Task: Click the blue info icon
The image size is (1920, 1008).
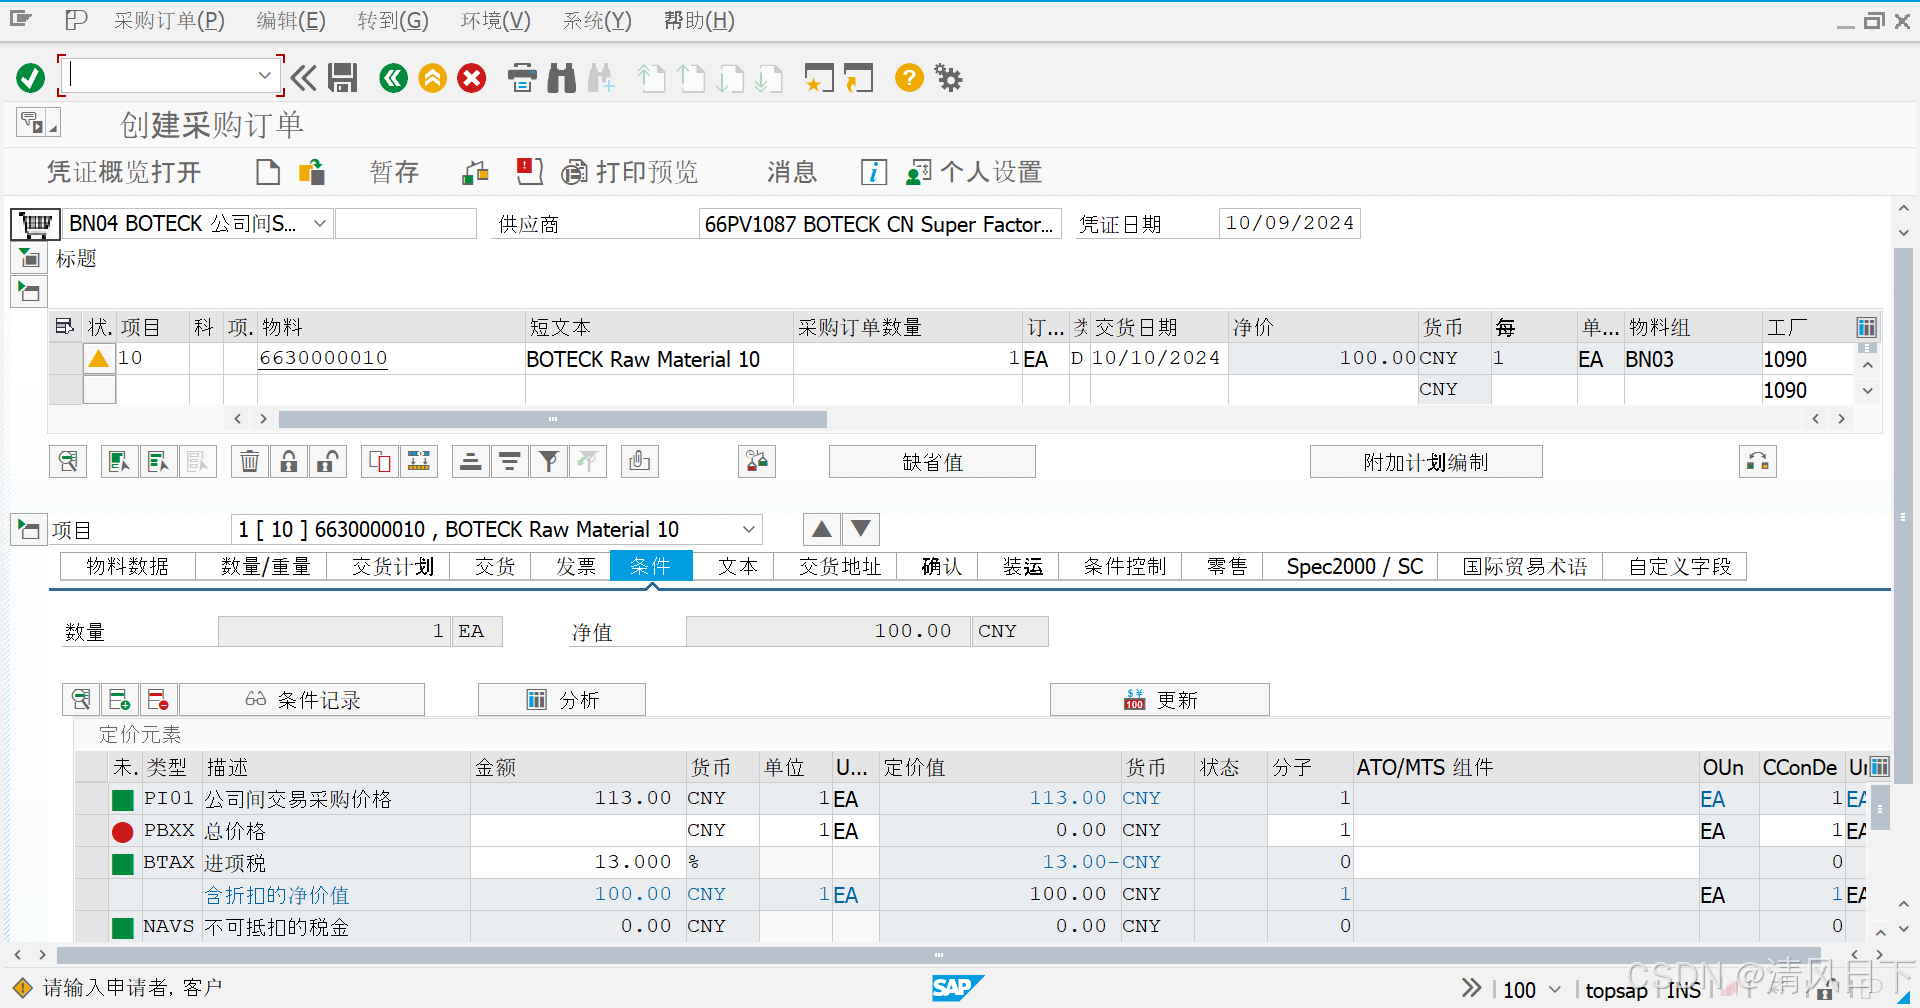Action: [x=874, y=172]
